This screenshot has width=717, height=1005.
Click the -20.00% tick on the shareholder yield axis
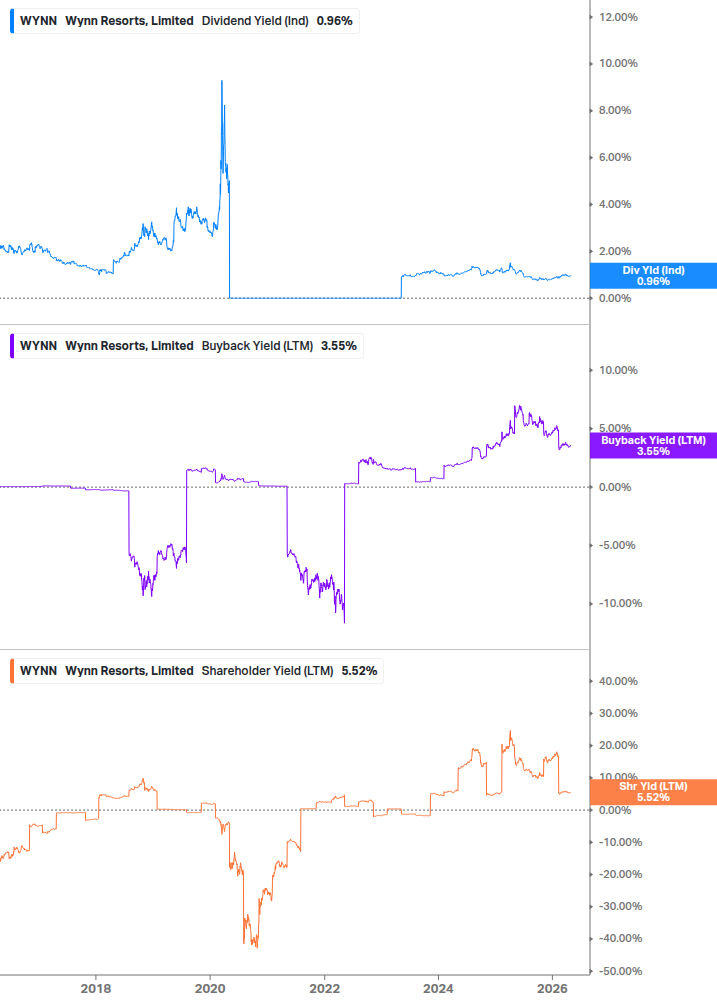click(x=620, y=874)
